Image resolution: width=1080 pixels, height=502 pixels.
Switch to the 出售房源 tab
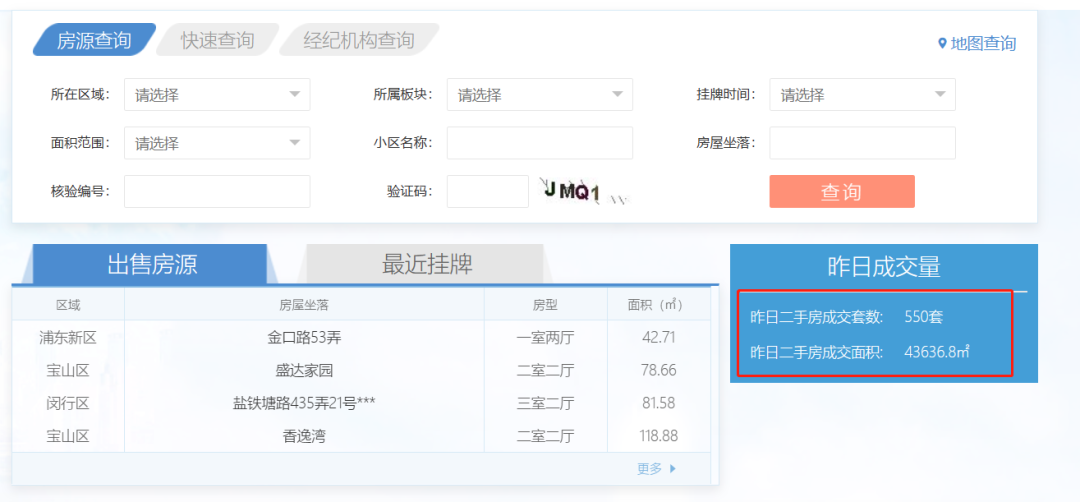pyautogui.click(x=152, y=264)
